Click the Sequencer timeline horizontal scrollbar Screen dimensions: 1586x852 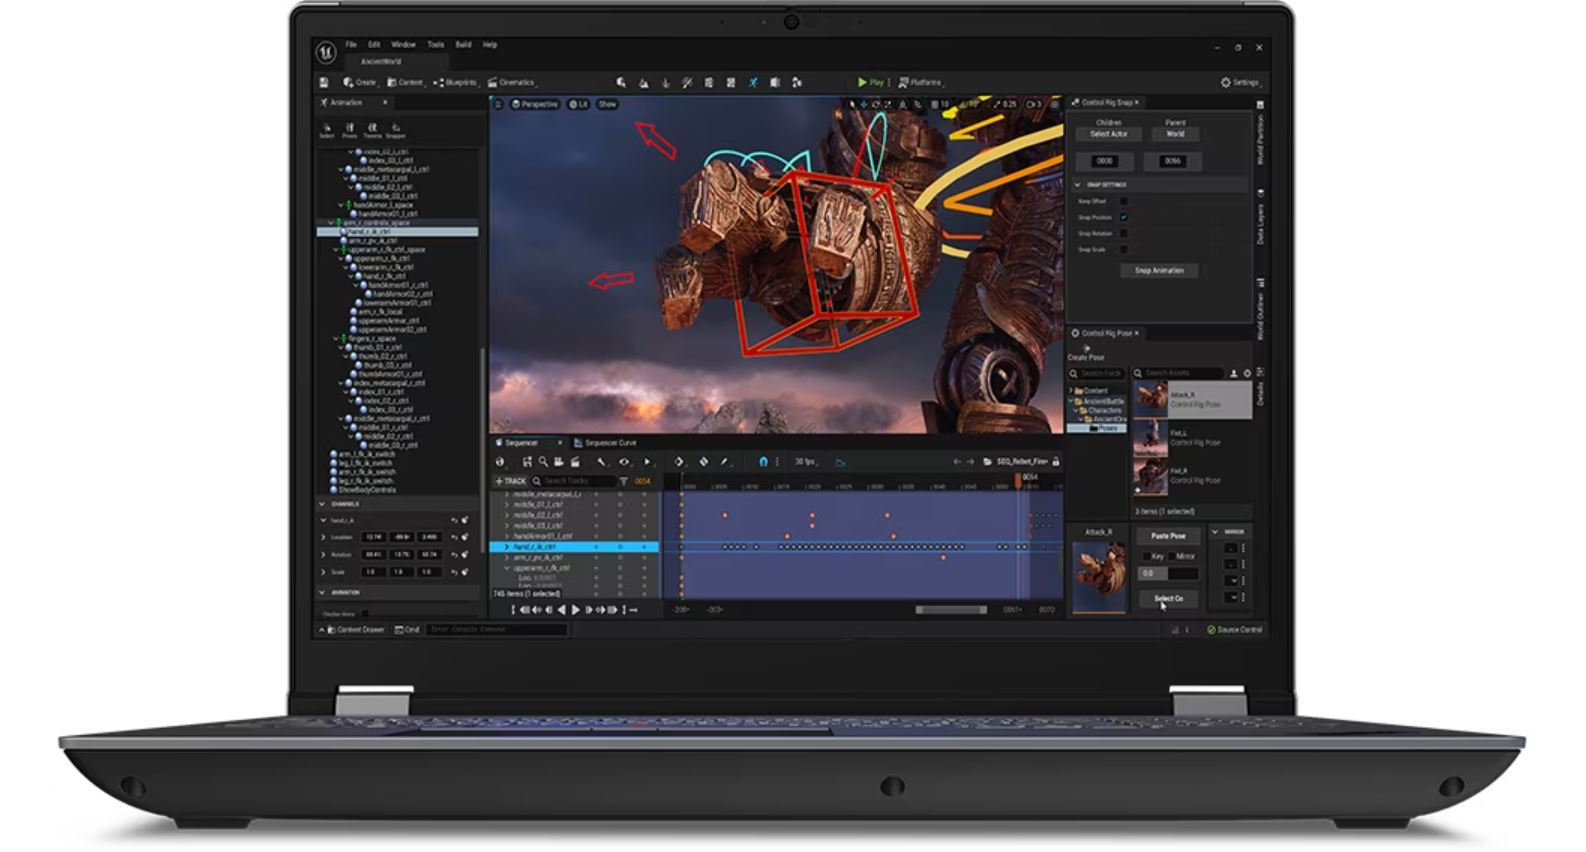pyautogui.click(x=951, y=610)
